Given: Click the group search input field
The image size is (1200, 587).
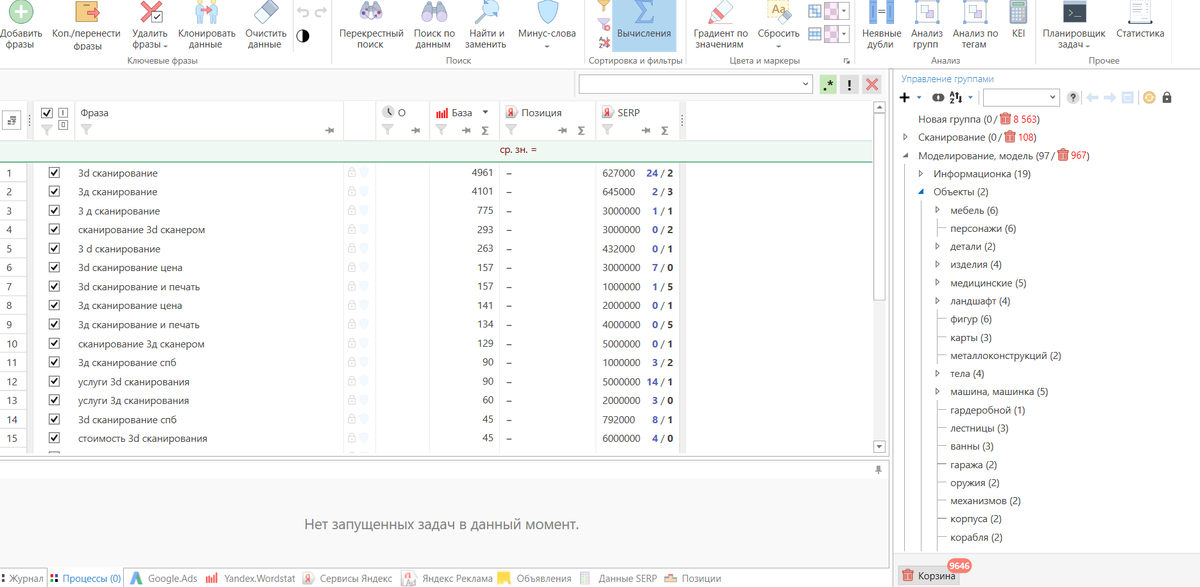Looking at the screenshot, I should pos(1020,97).
